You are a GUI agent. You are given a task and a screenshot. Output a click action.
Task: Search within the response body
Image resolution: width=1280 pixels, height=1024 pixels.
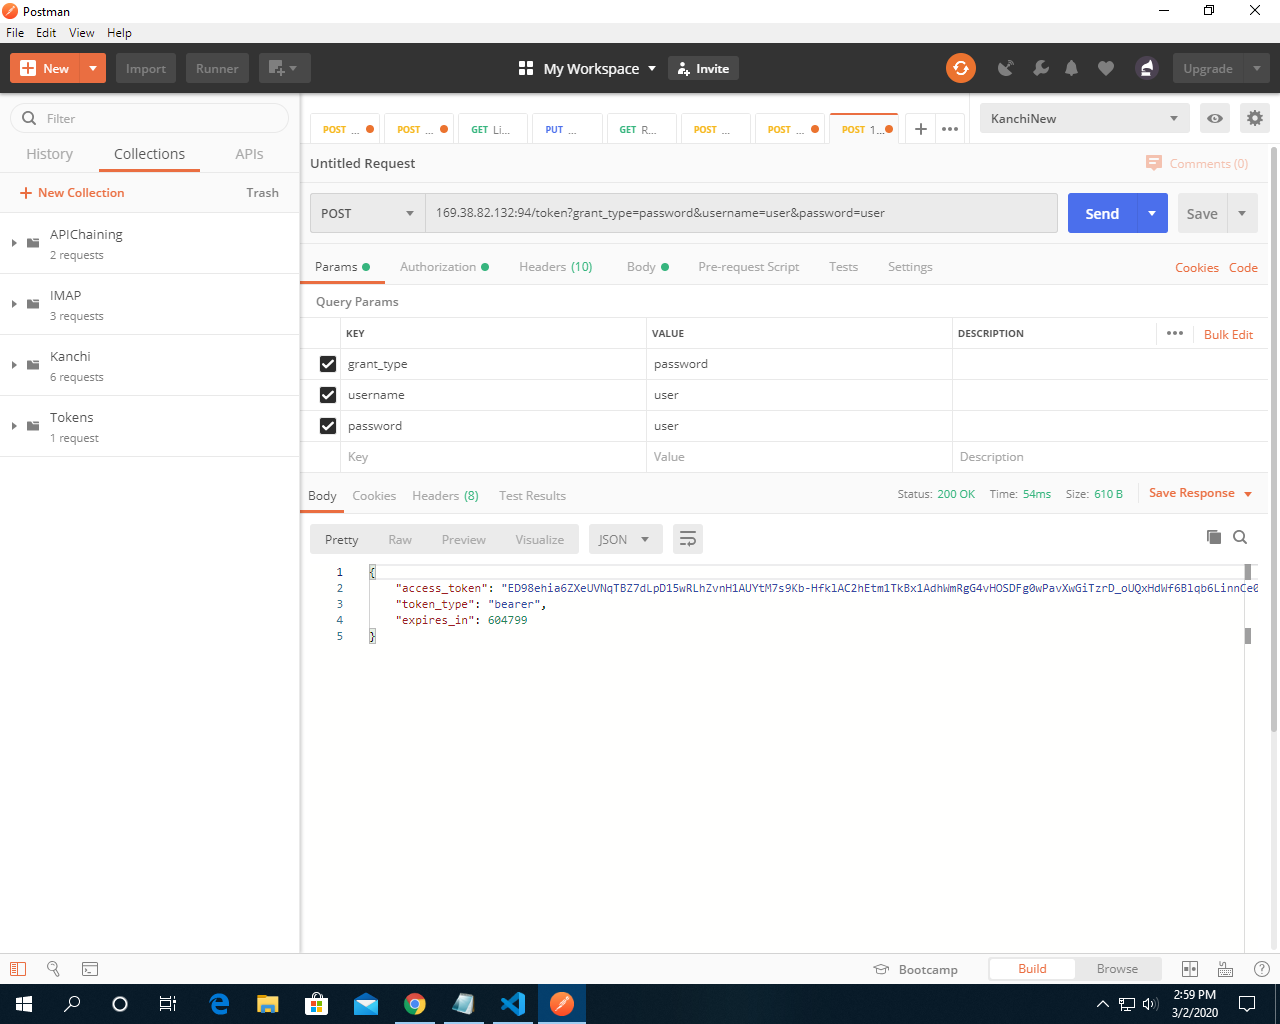1240,537
